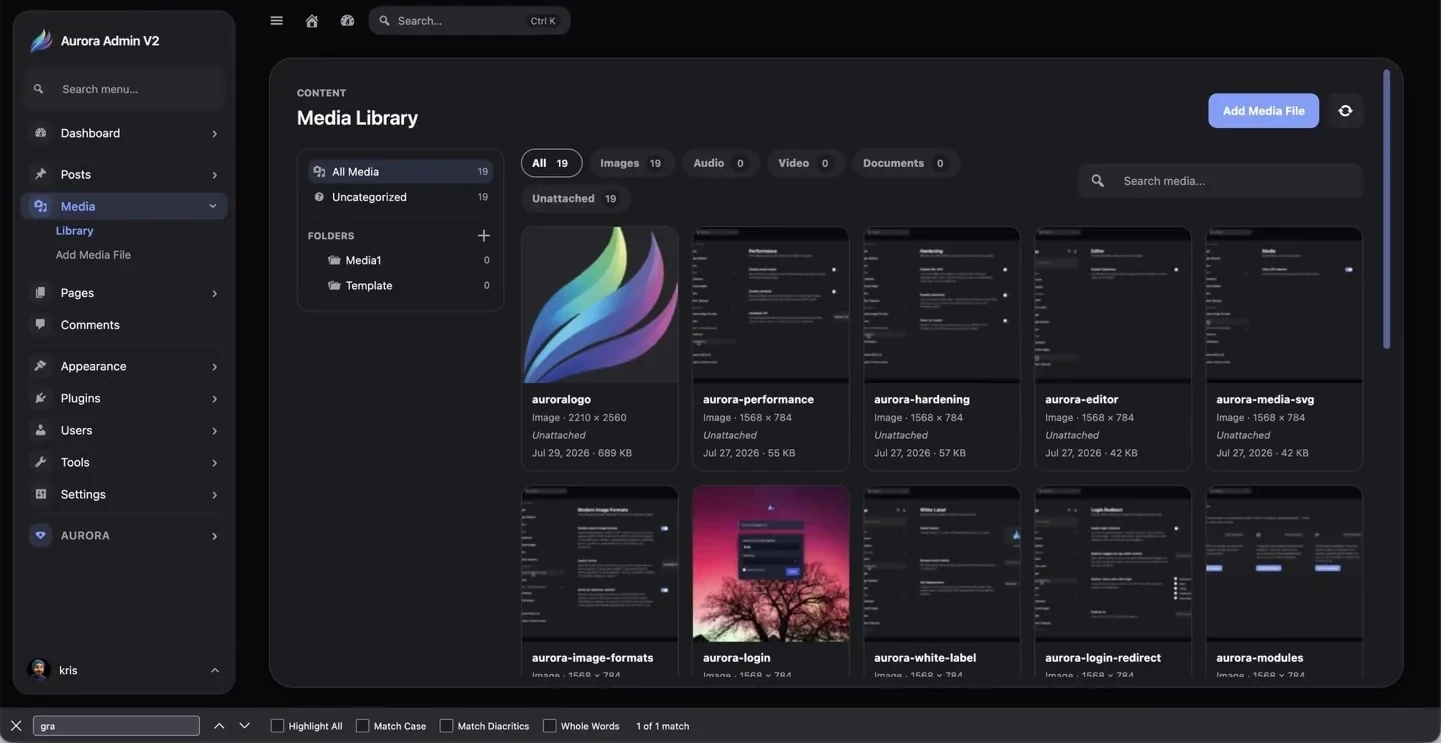Viewport: 1441px width, 743px height.
Task: Close the browser find bar
Action: (16, 726)
